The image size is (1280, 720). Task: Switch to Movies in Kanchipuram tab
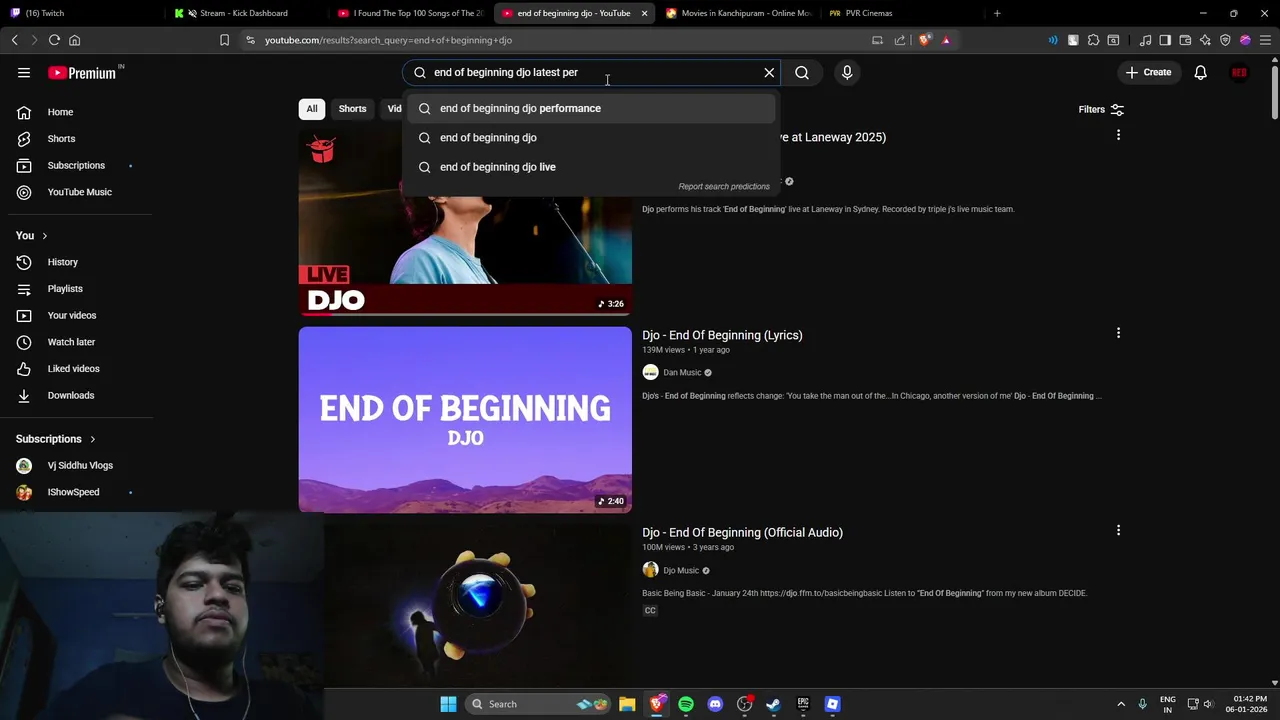pos(738,13)
